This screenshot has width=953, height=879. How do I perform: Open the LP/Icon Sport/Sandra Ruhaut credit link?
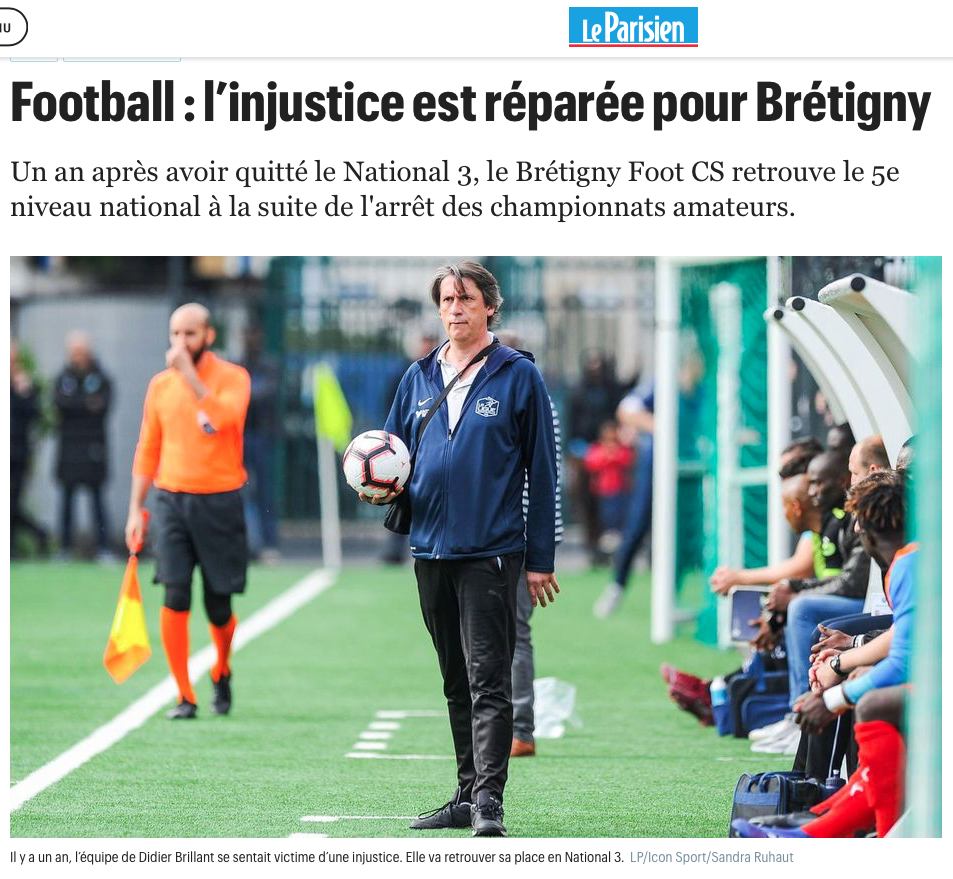point(712,857)
